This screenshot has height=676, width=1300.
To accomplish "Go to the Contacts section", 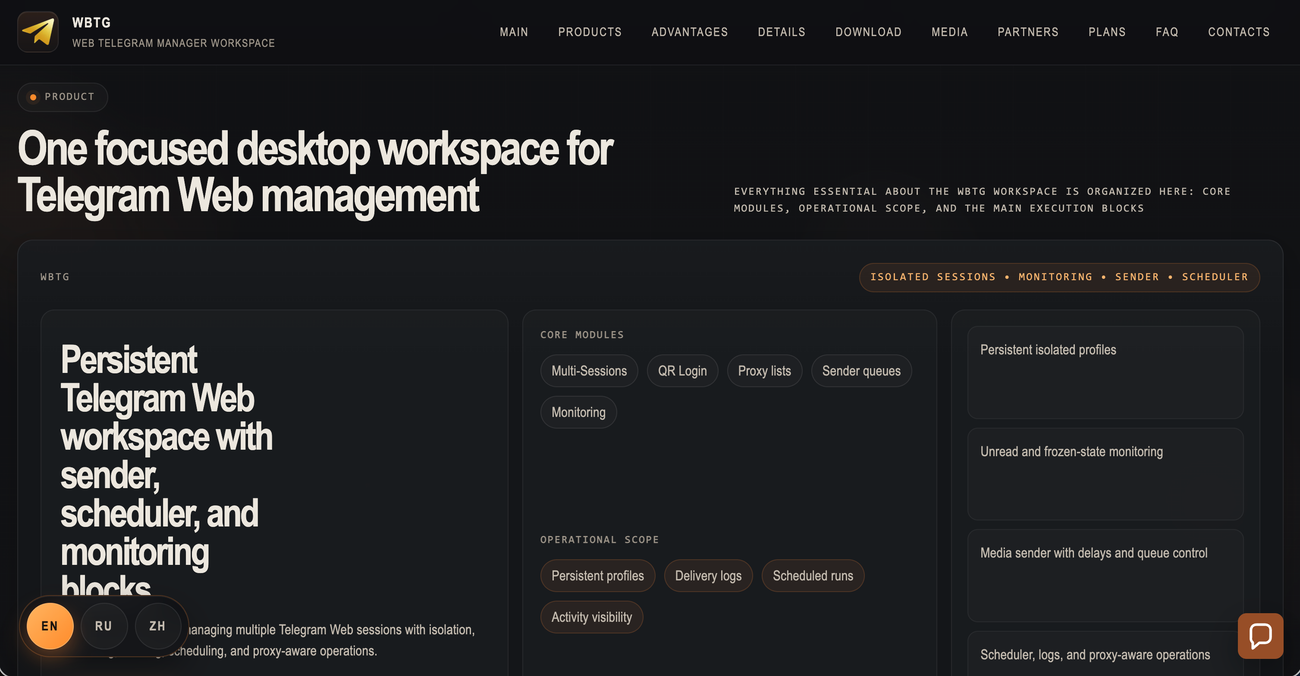I will (x=1239, y=32).
